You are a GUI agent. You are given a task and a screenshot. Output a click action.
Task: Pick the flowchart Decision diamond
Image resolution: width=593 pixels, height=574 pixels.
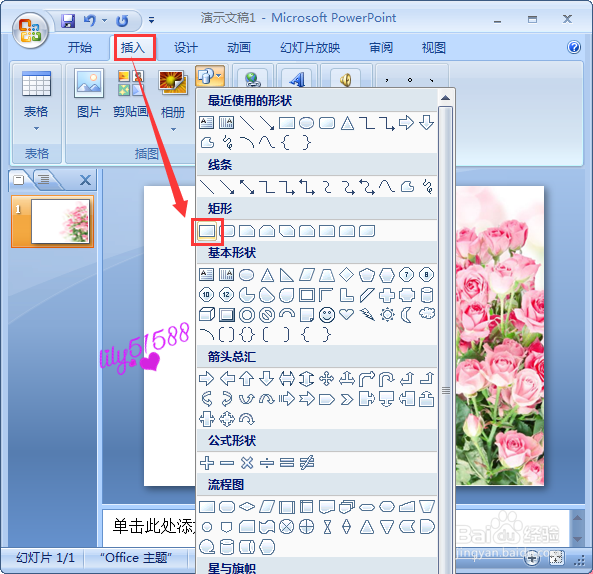(247, 507)
